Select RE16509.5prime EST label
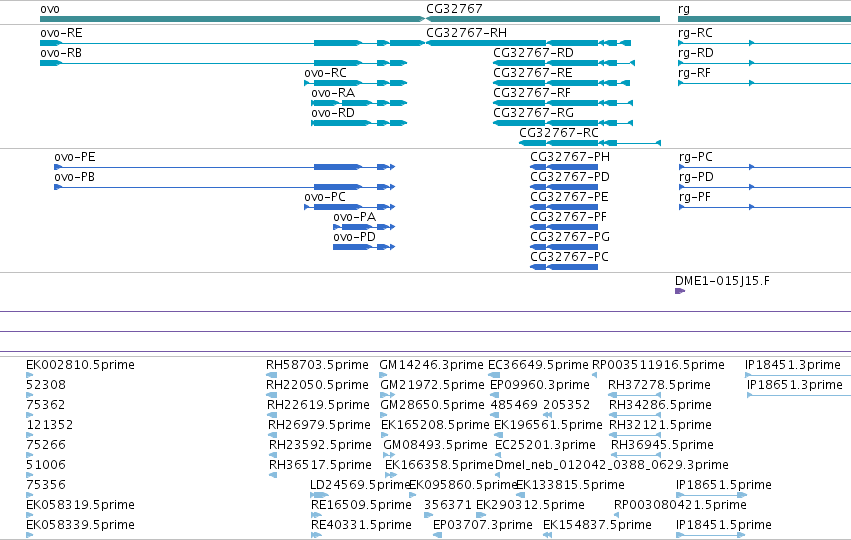Viewport: 851px width, 540px height. pos(361,505)
